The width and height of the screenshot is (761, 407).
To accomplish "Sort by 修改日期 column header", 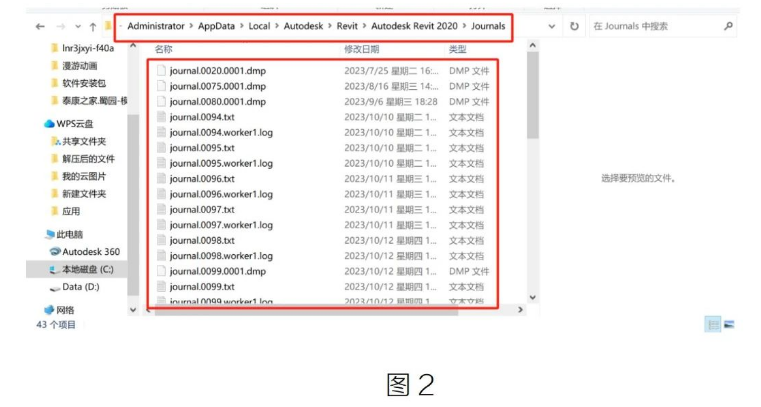I will (362, 49).
